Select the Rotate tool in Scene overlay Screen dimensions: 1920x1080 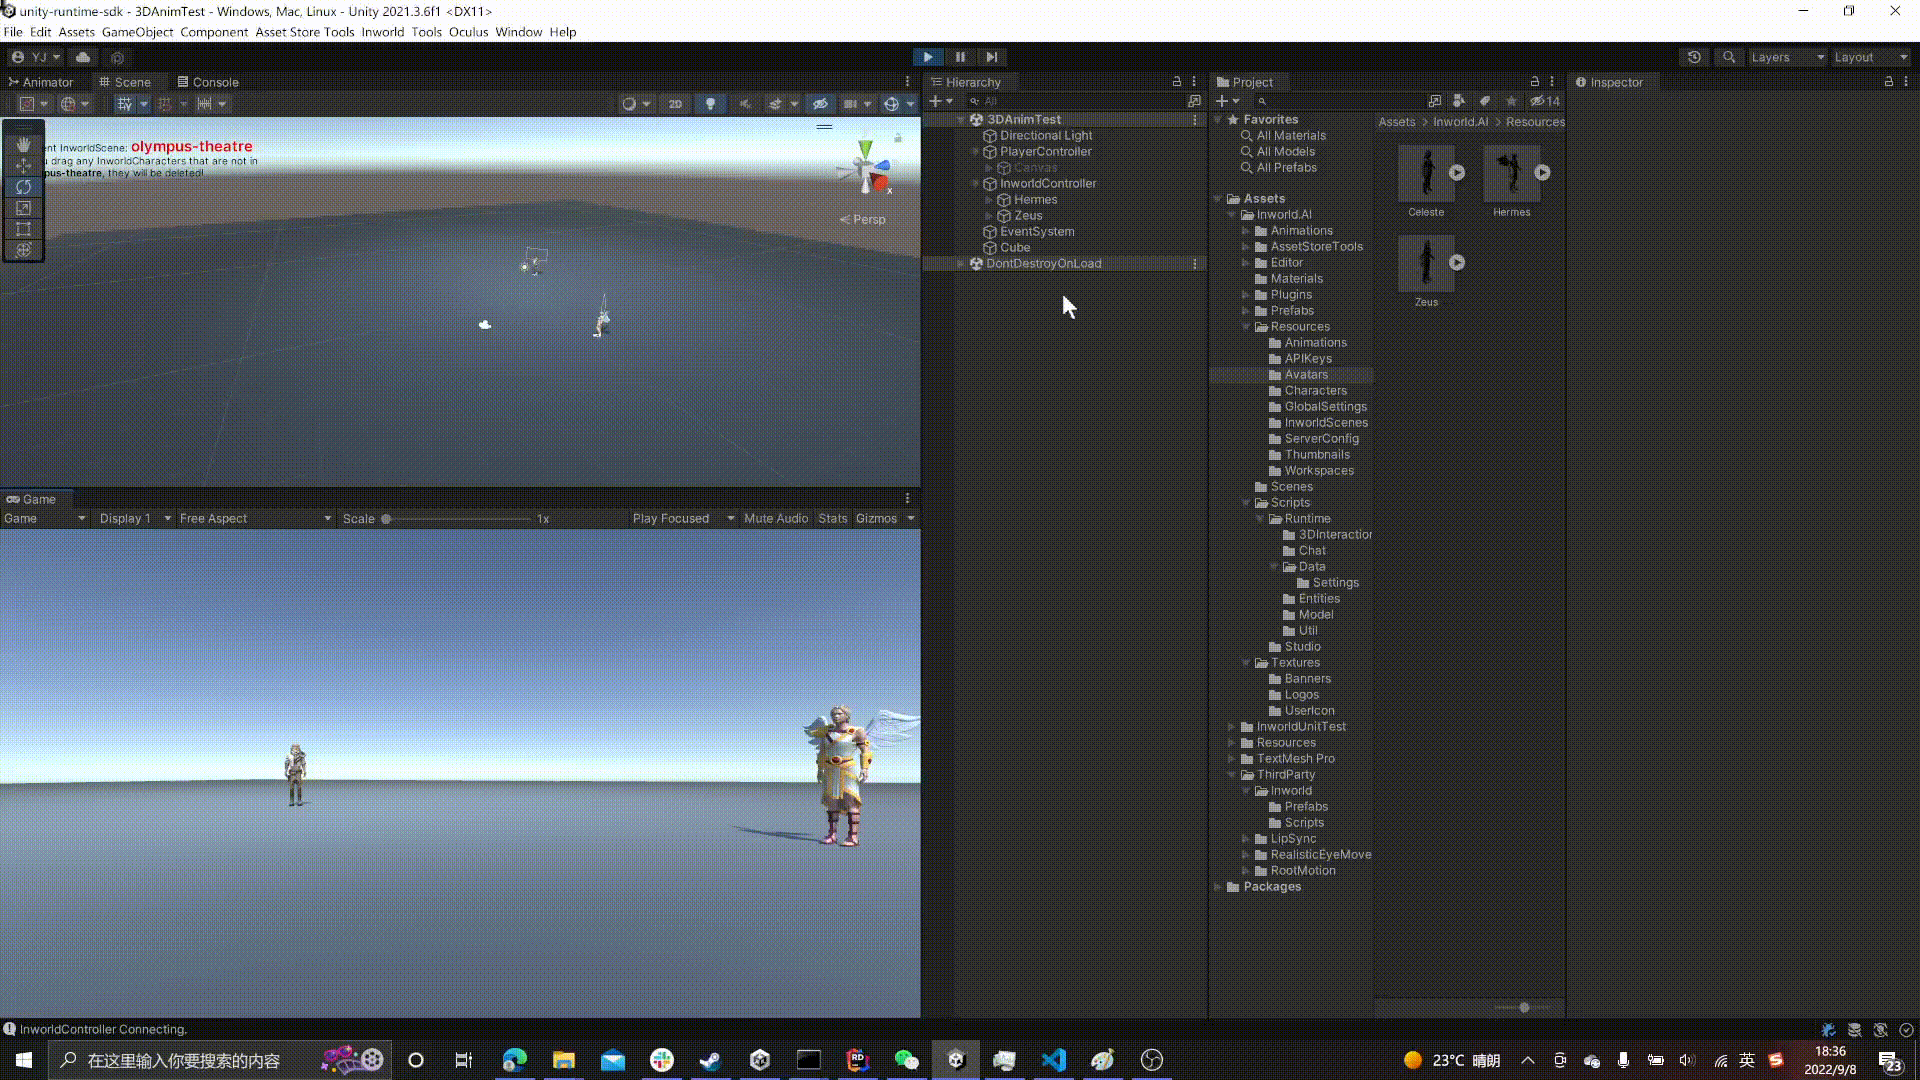(x=23, y=186)
